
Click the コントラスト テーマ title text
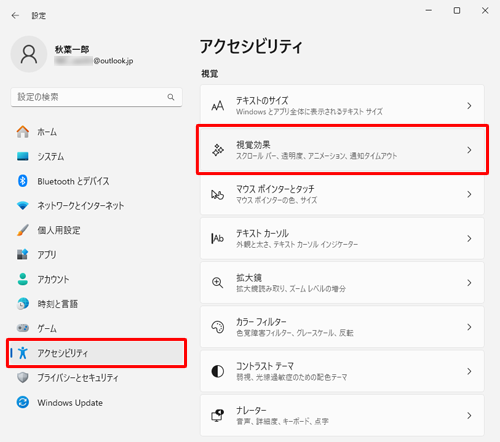[x=265, y=366]
